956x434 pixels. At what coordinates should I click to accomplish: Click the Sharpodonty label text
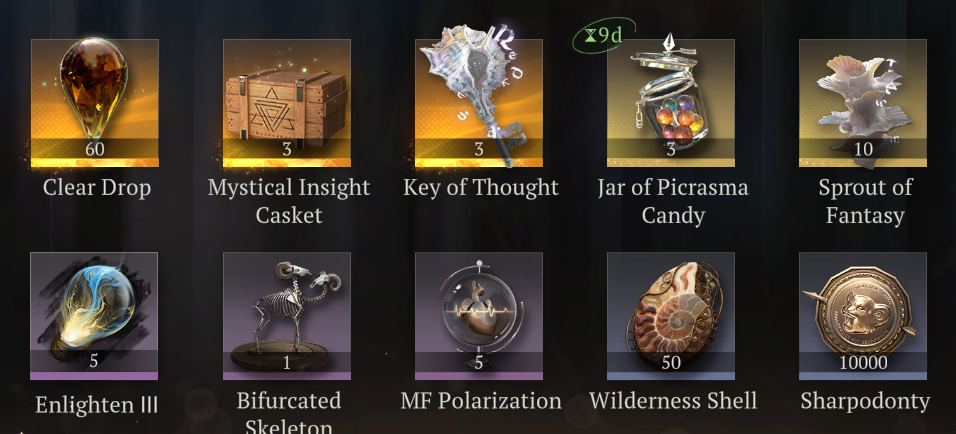(865, 402)
